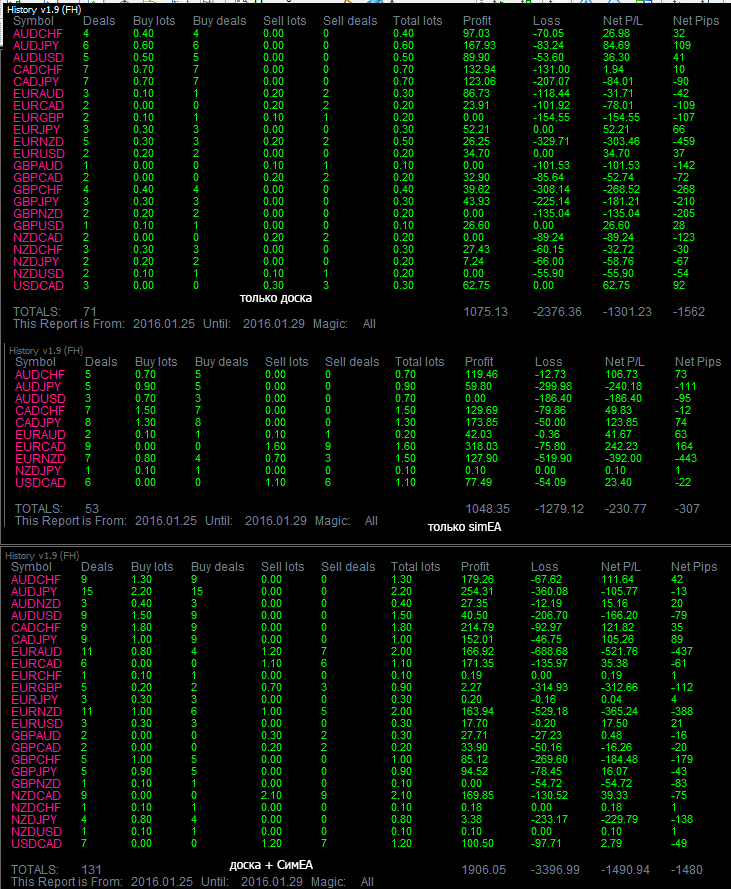Click Until date 2016.01.29 in 'только simEA' report
731x889 pixels.
[276, 521]
